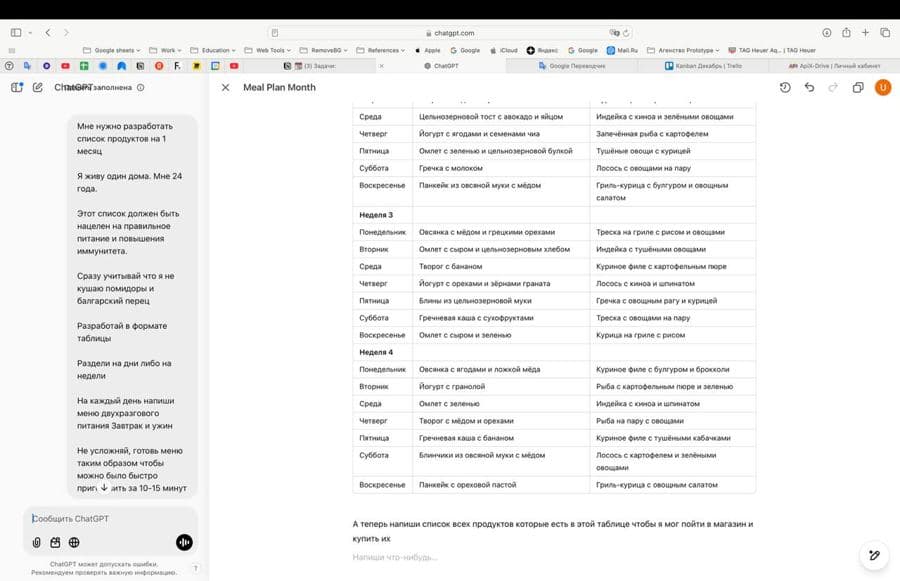
Task: Expand the Work bookmarks folder
Action: (x=165, y=51)
